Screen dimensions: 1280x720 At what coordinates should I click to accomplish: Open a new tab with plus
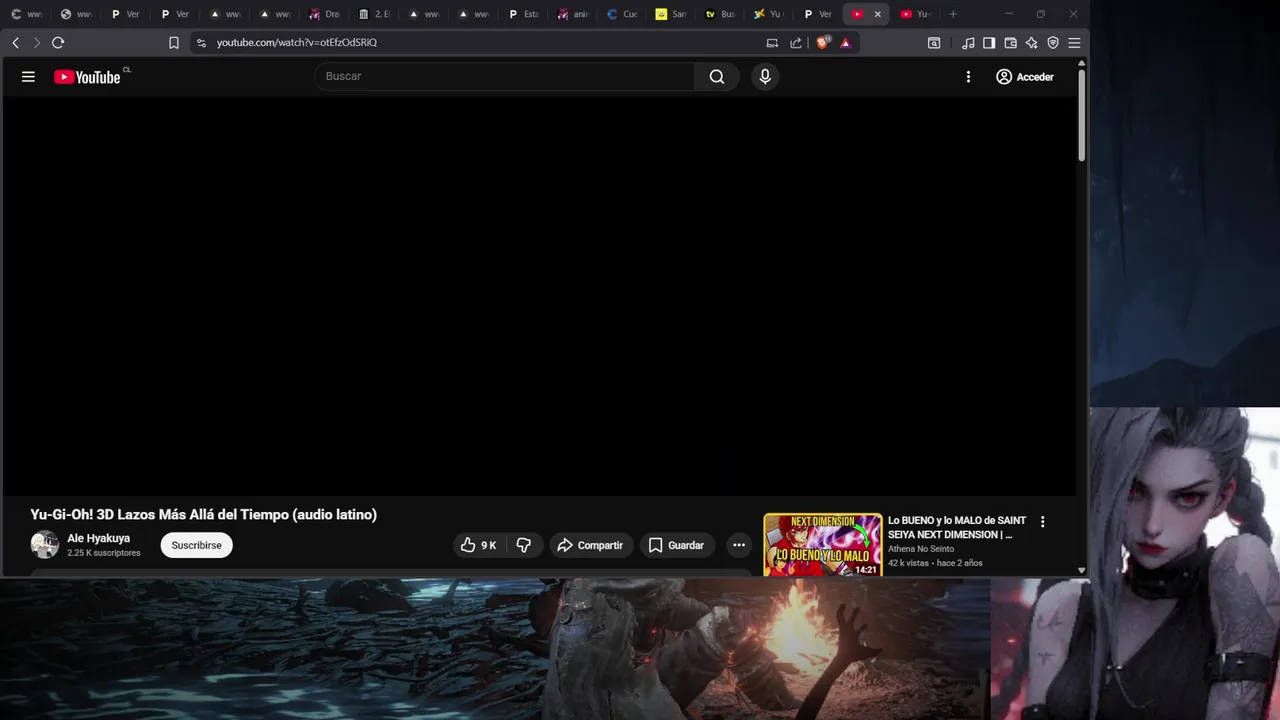953,14
